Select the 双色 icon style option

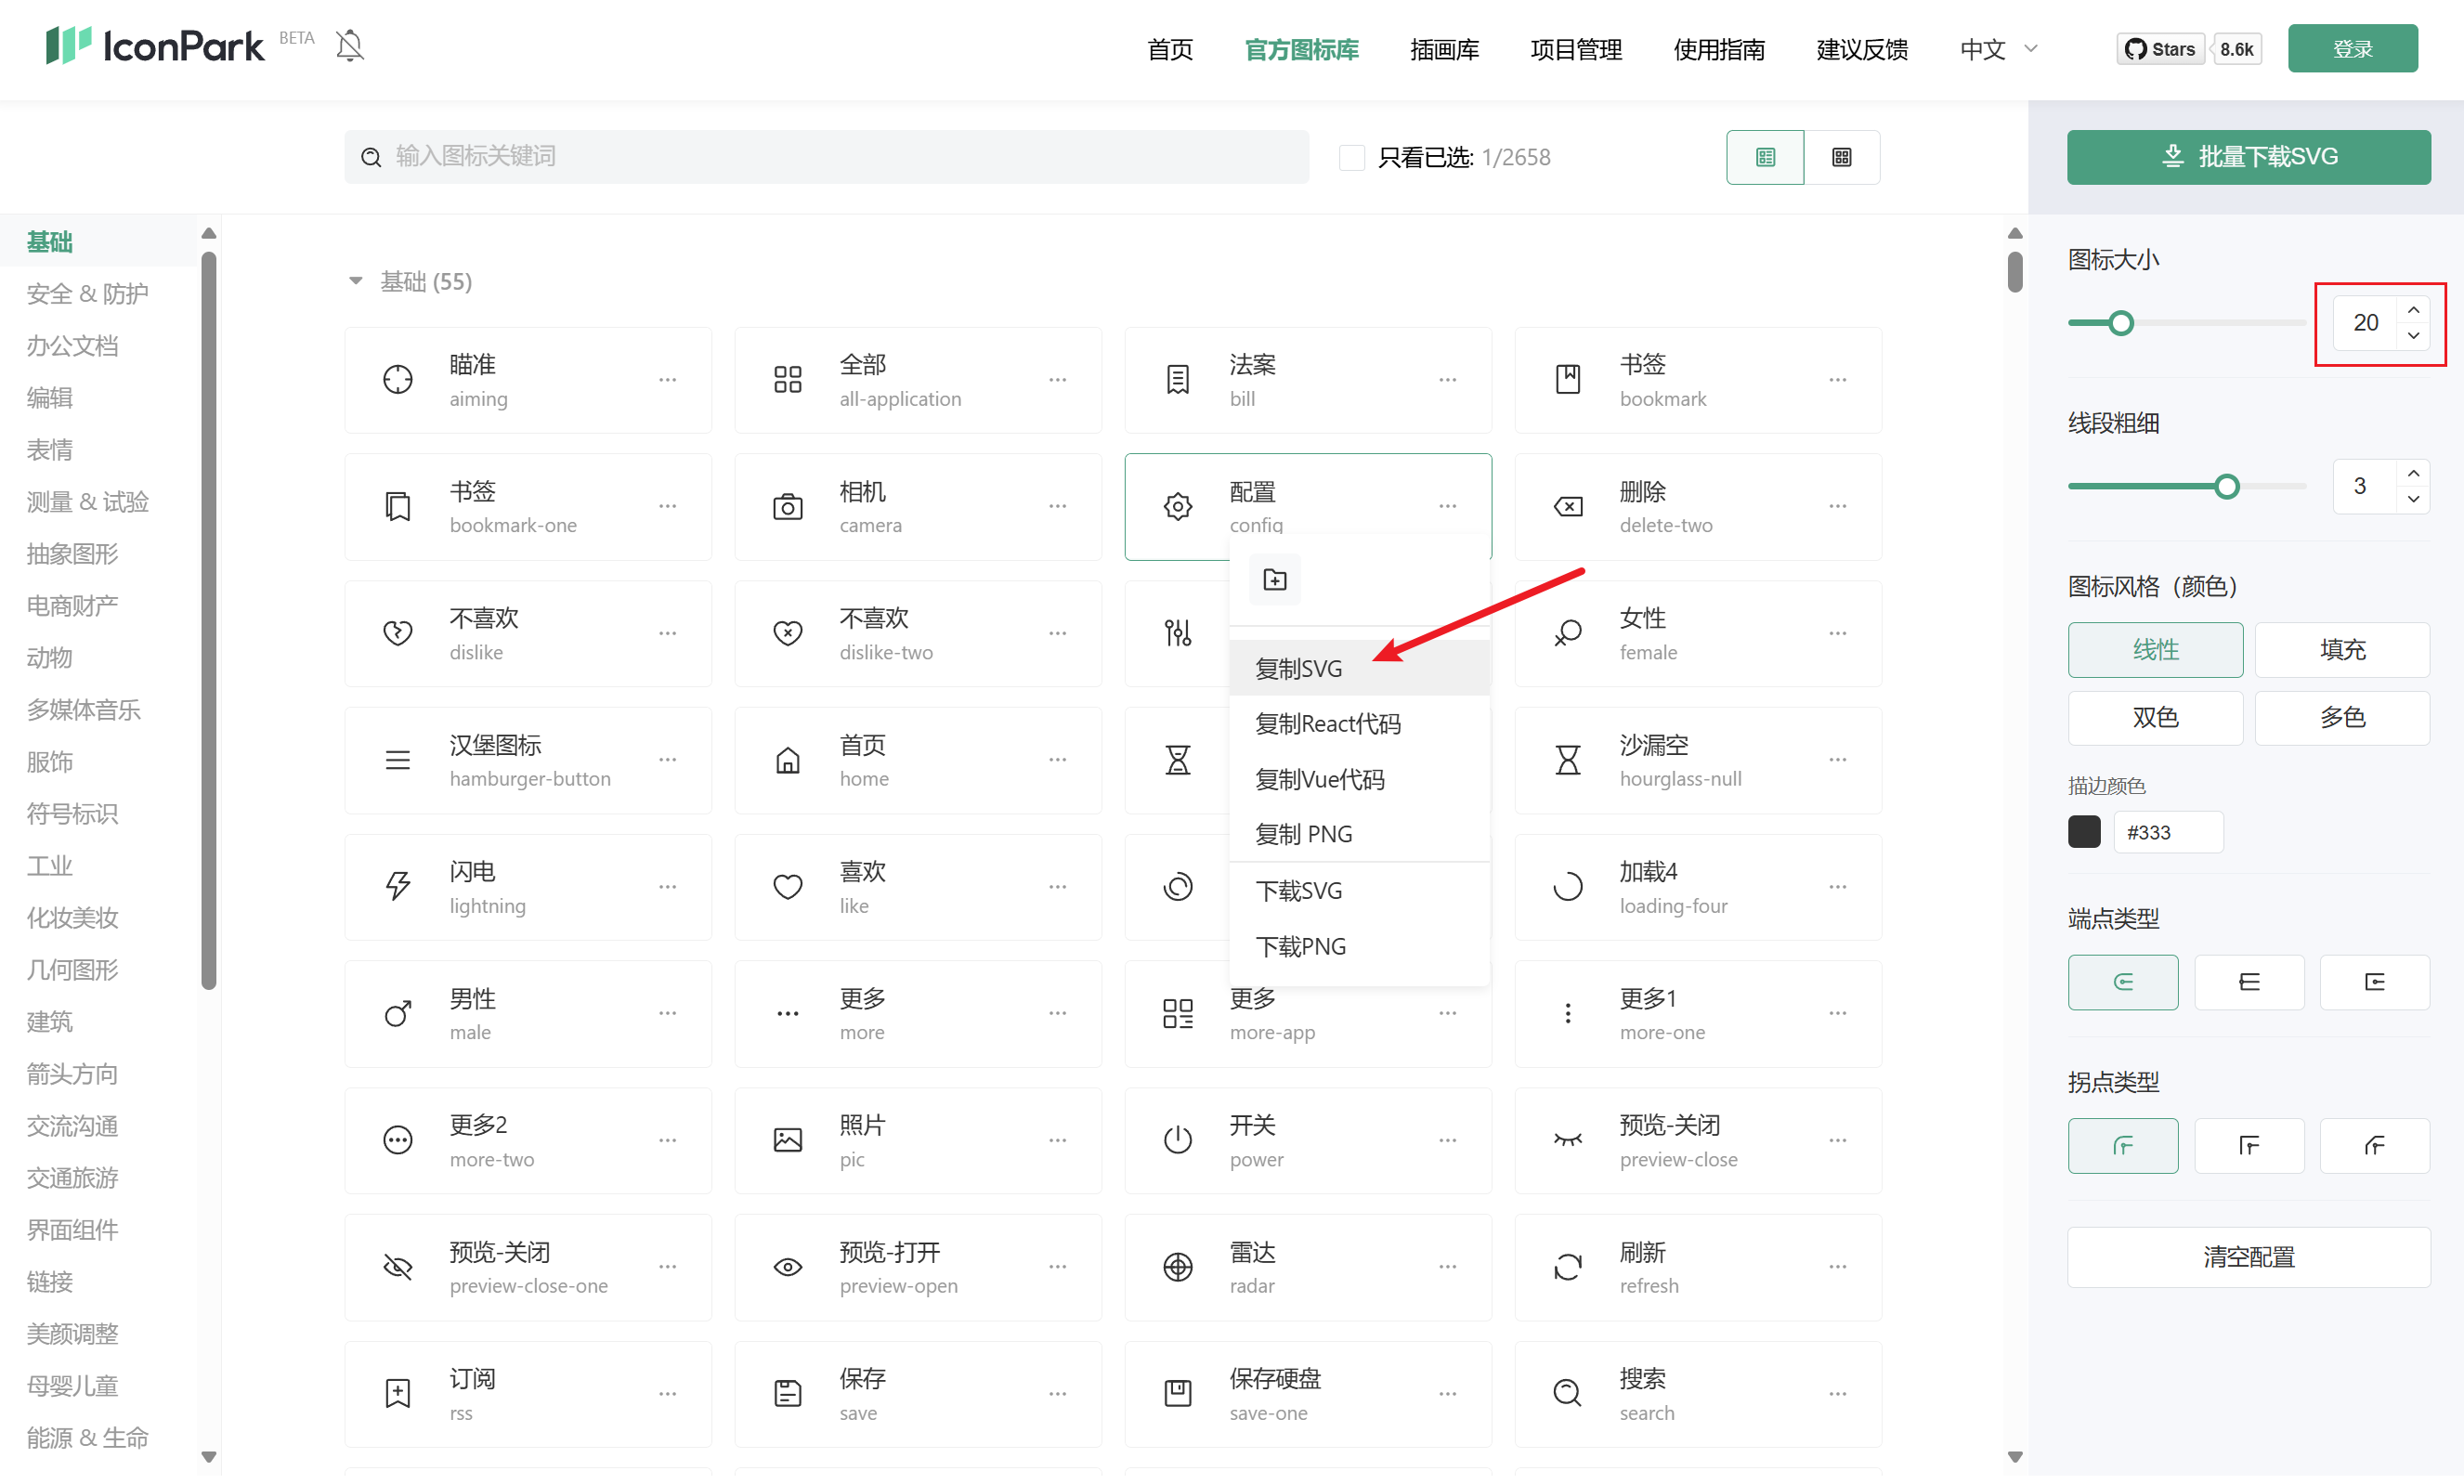click(x=2154, y=718)
